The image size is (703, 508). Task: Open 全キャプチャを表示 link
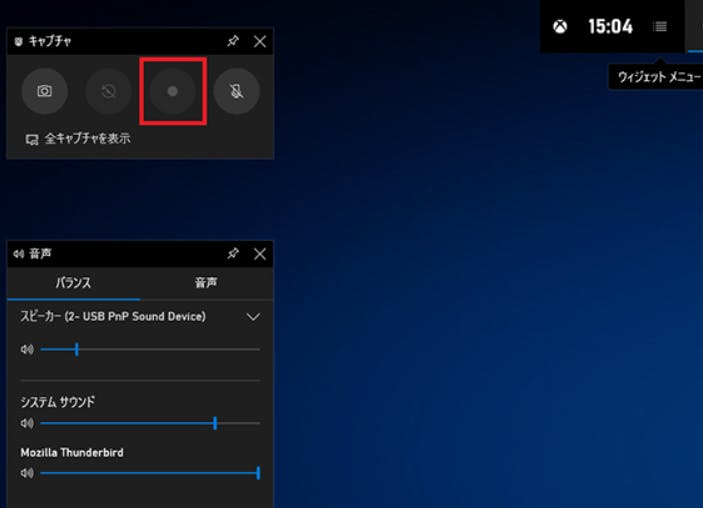(x=78, y=139)
